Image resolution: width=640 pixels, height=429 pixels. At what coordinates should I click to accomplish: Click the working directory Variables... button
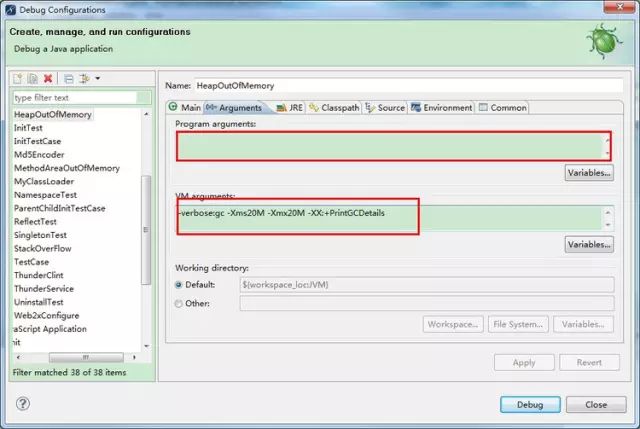point(583,325)
